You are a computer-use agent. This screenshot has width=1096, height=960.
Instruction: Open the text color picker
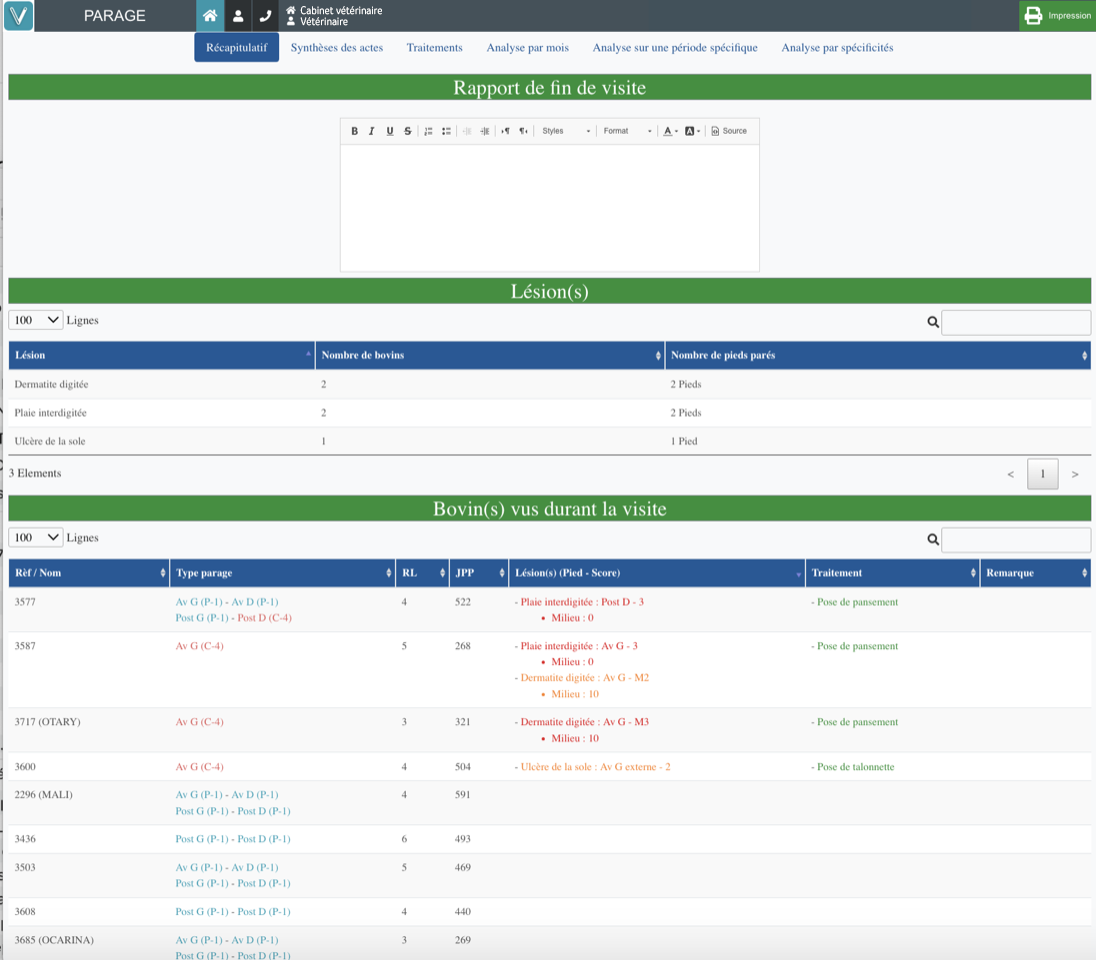[670, 131]
